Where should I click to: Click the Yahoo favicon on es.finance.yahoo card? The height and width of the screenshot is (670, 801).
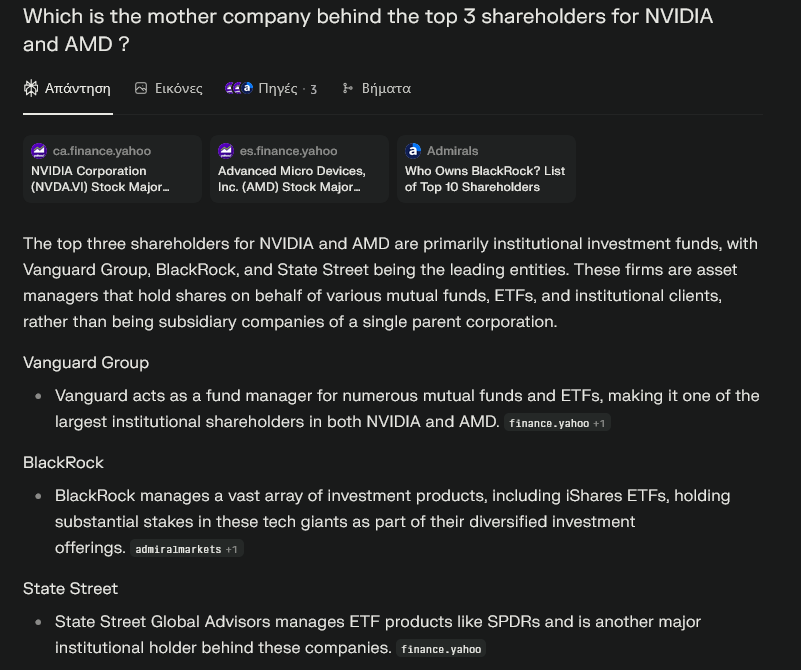226,151
